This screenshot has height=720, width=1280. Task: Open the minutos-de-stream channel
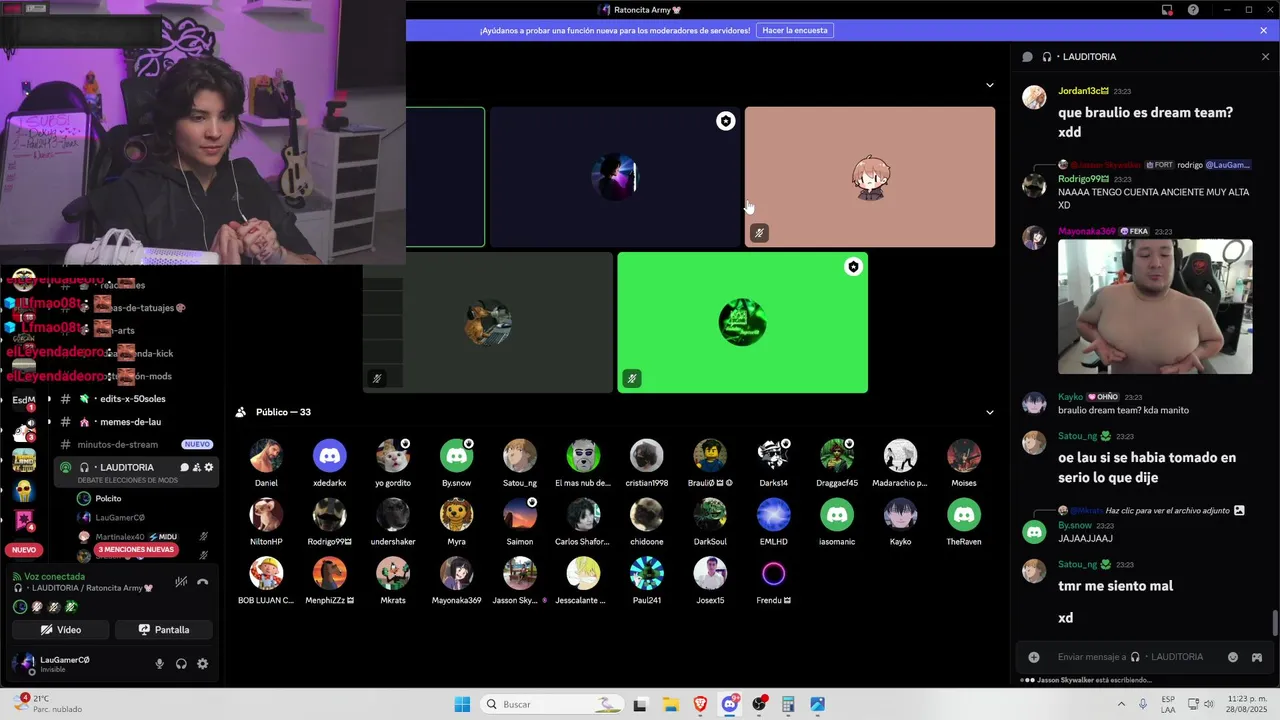[117, 444]
